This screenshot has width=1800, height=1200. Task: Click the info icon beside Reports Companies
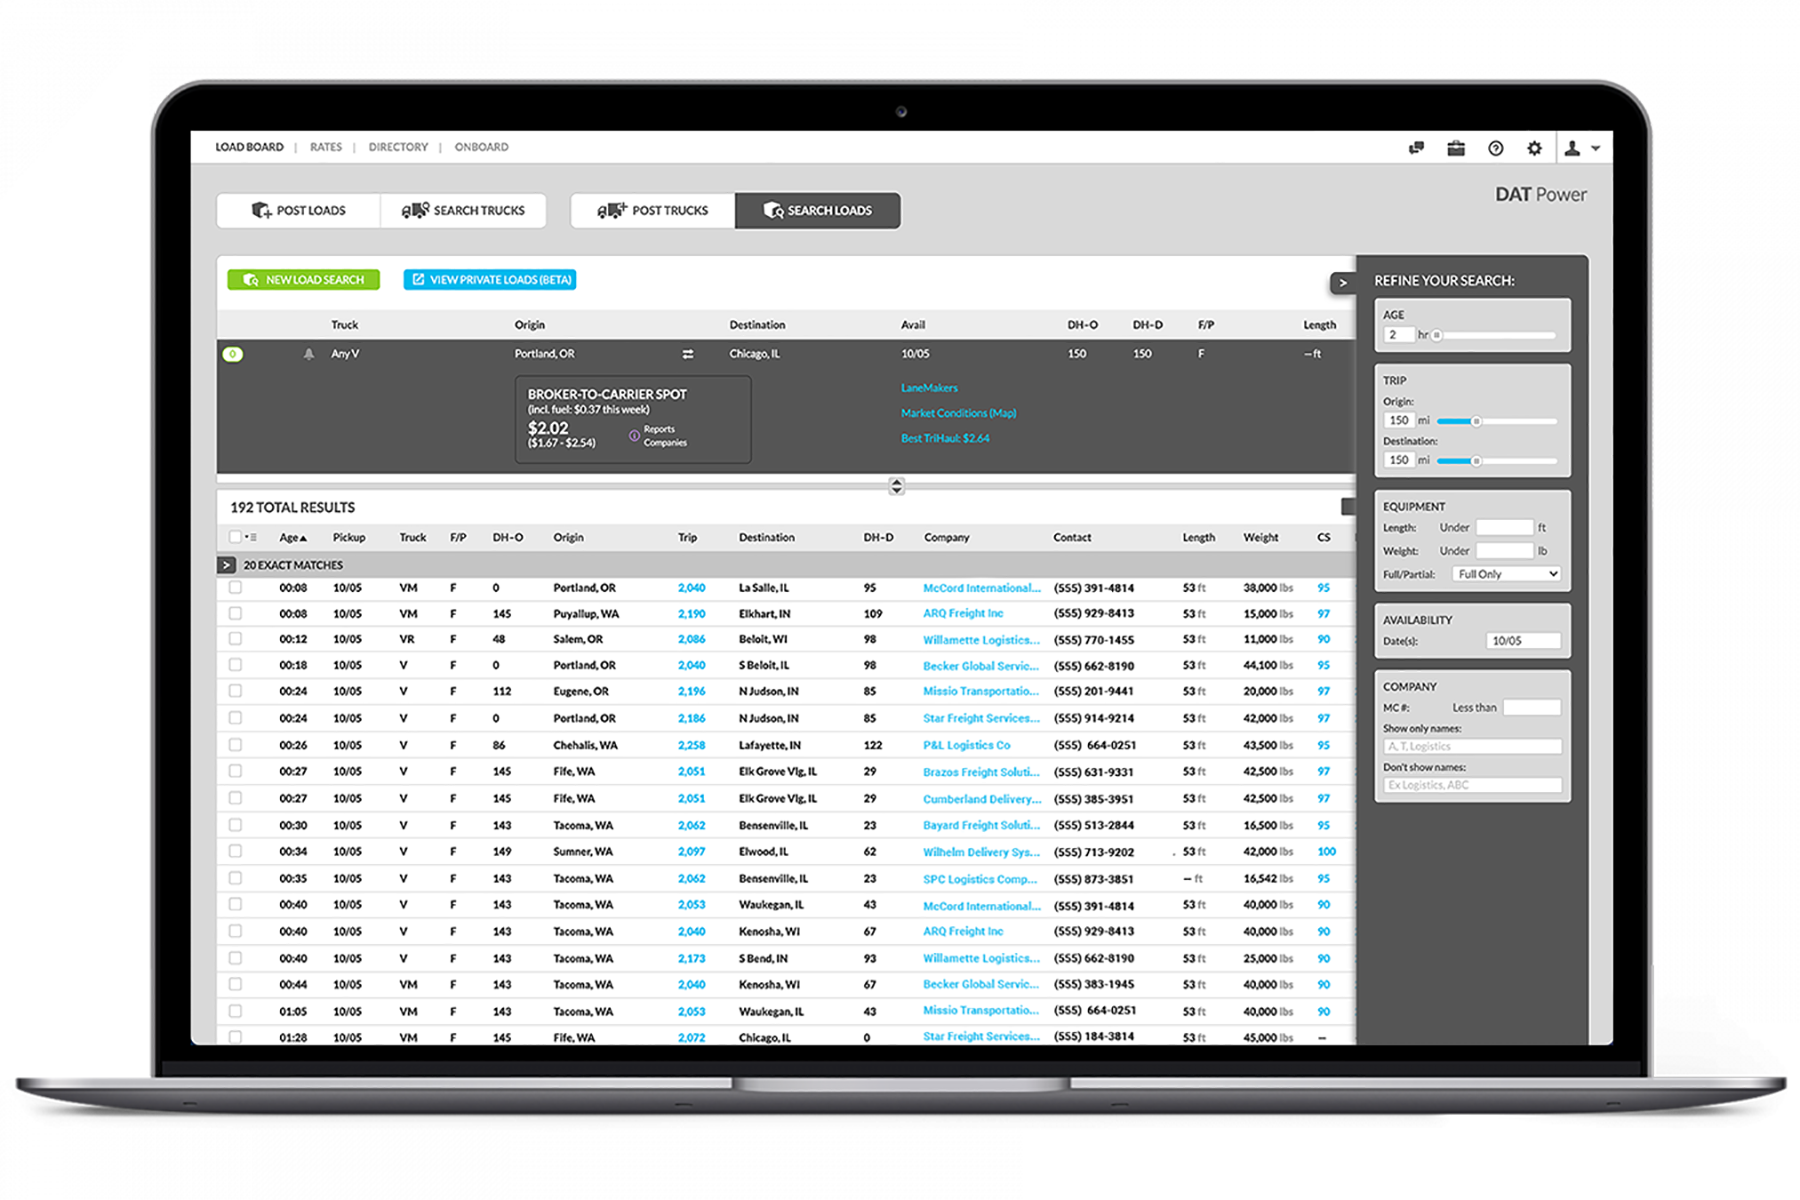tap(634, 435)
